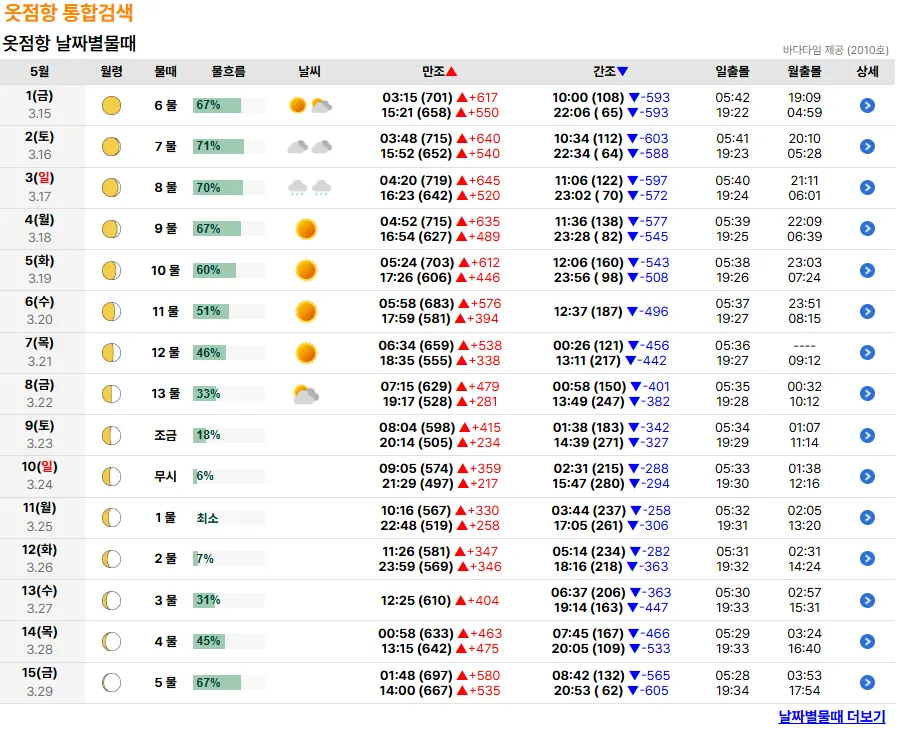Image resolution: width=900 pixels, height=733 pixels.
Task: Click the 바다타임 제공 (2010호) credit text
Action: (x=835, y=50)
